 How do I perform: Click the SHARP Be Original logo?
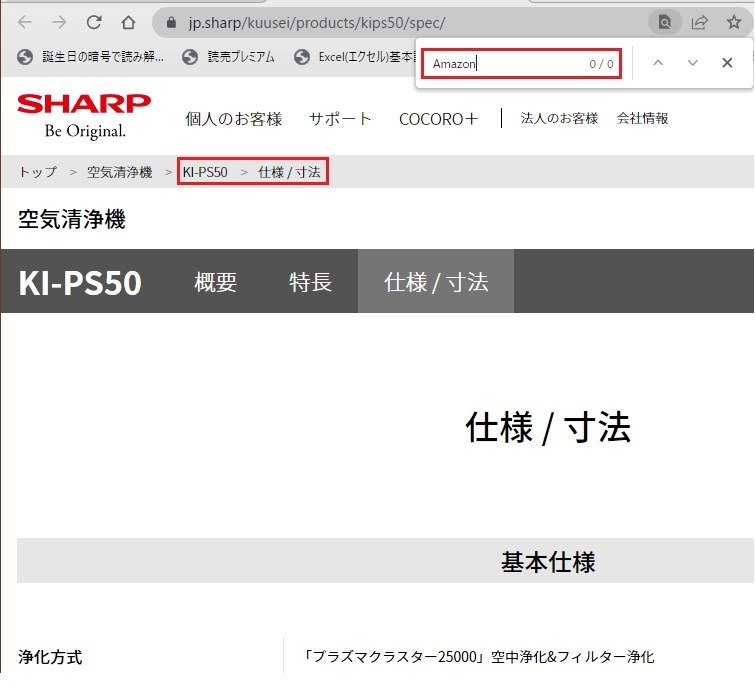click(84, 116)
